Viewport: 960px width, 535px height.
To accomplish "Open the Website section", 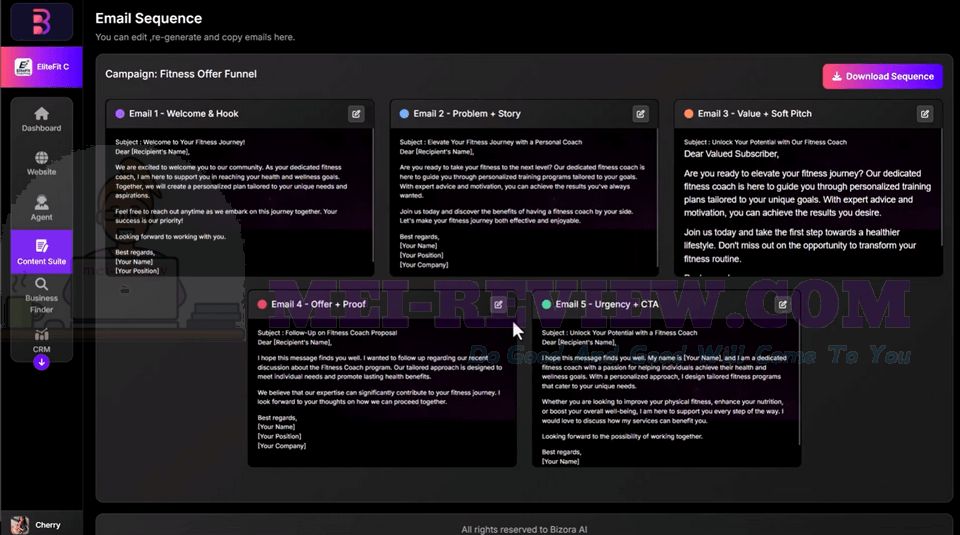I will click(42, 163).
